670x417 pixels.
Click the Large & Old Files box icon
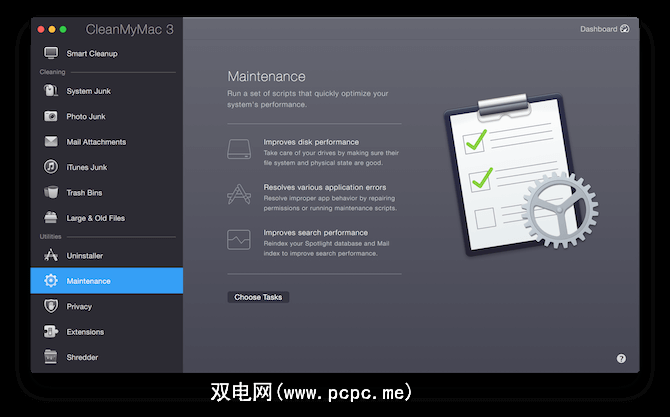point(51,217)
